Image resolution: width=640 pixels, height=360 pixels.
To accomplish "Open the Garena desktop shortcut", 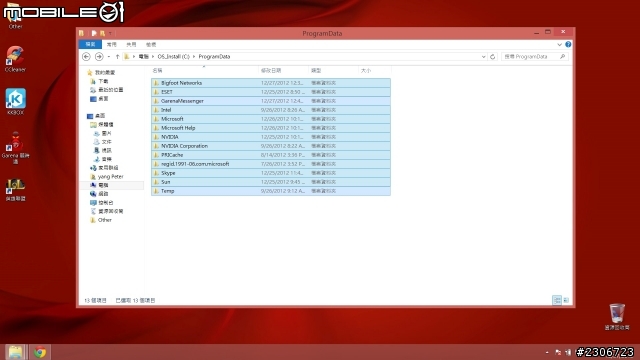I will [16, 148].
